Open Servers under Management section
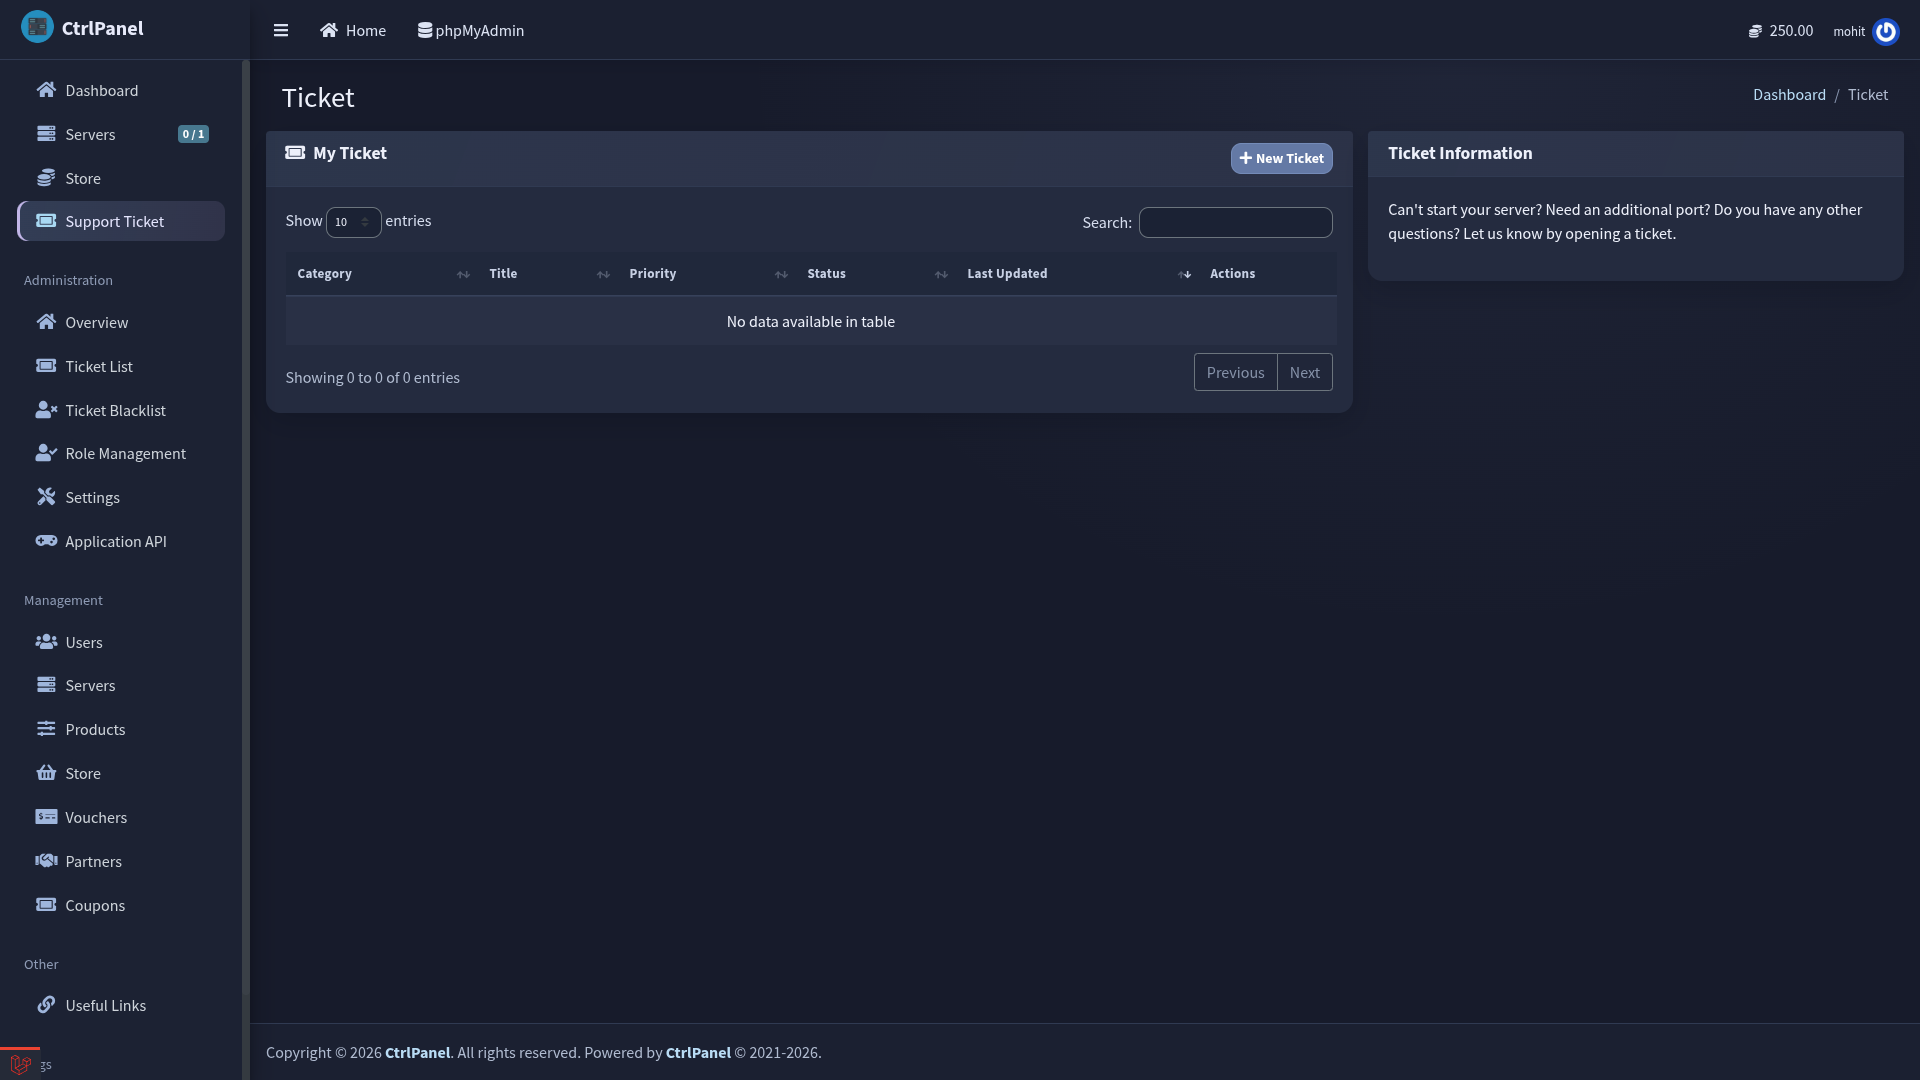The width and height of the screenshot is (1920, 1080). [x=121, y=685]
